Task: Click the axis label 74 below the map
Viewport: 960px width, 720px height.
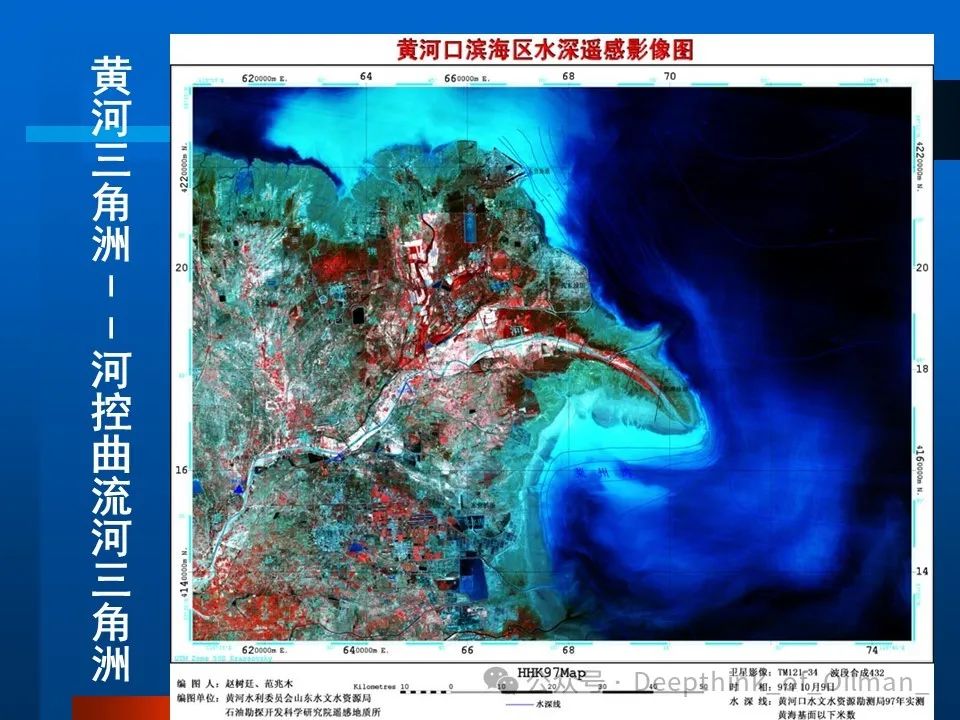Action: [872, 650]
